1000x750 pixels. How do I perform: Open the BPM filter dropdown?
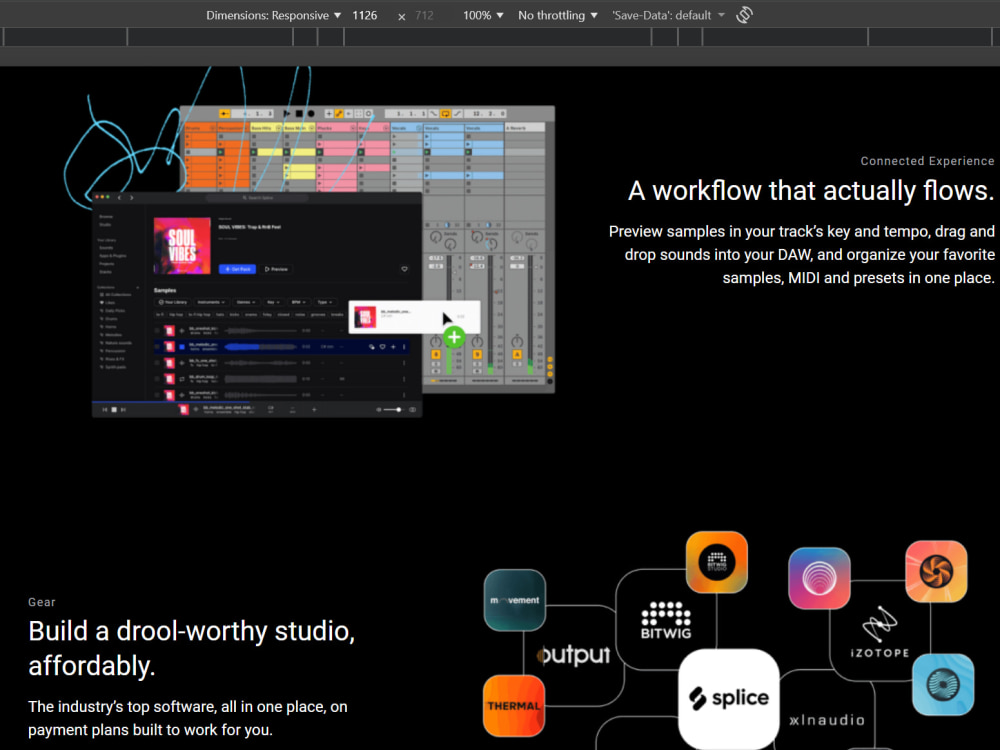(298, 302)
